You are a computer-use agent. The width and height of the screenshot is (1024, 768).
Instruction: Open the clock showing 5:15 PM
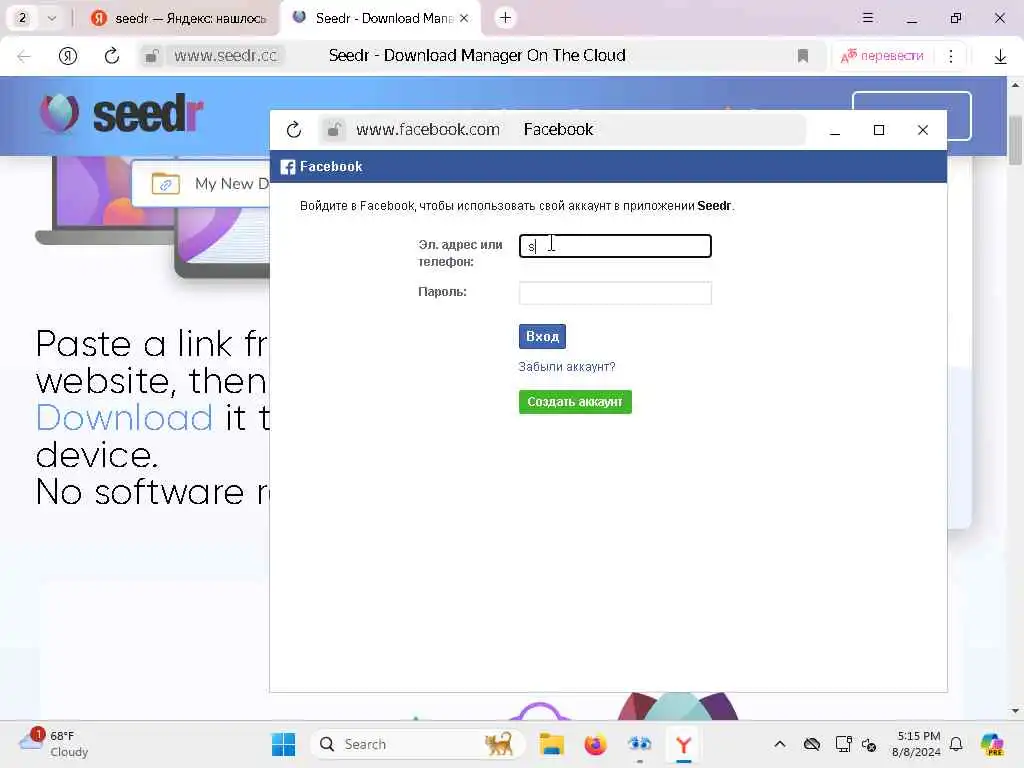pyautogui.click(x=916, y=744)
